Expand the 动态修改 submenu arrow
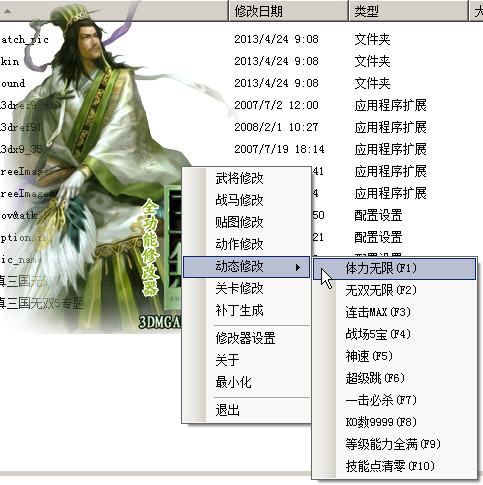483x485 pixels. 298,267
